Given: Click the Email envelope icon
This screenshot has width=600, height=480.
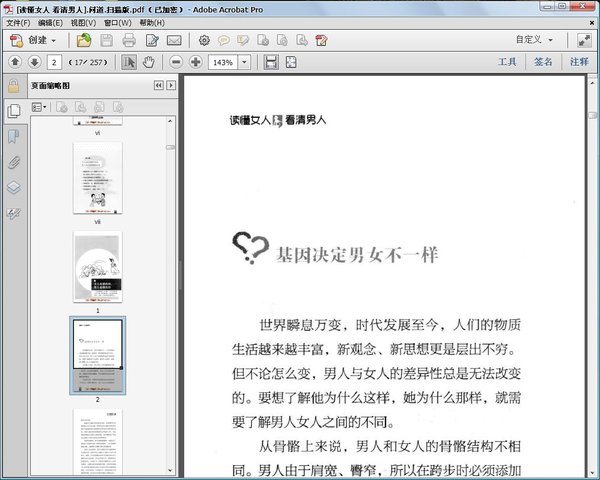Looking at the screenshot, I should click(x=174, y=41).
